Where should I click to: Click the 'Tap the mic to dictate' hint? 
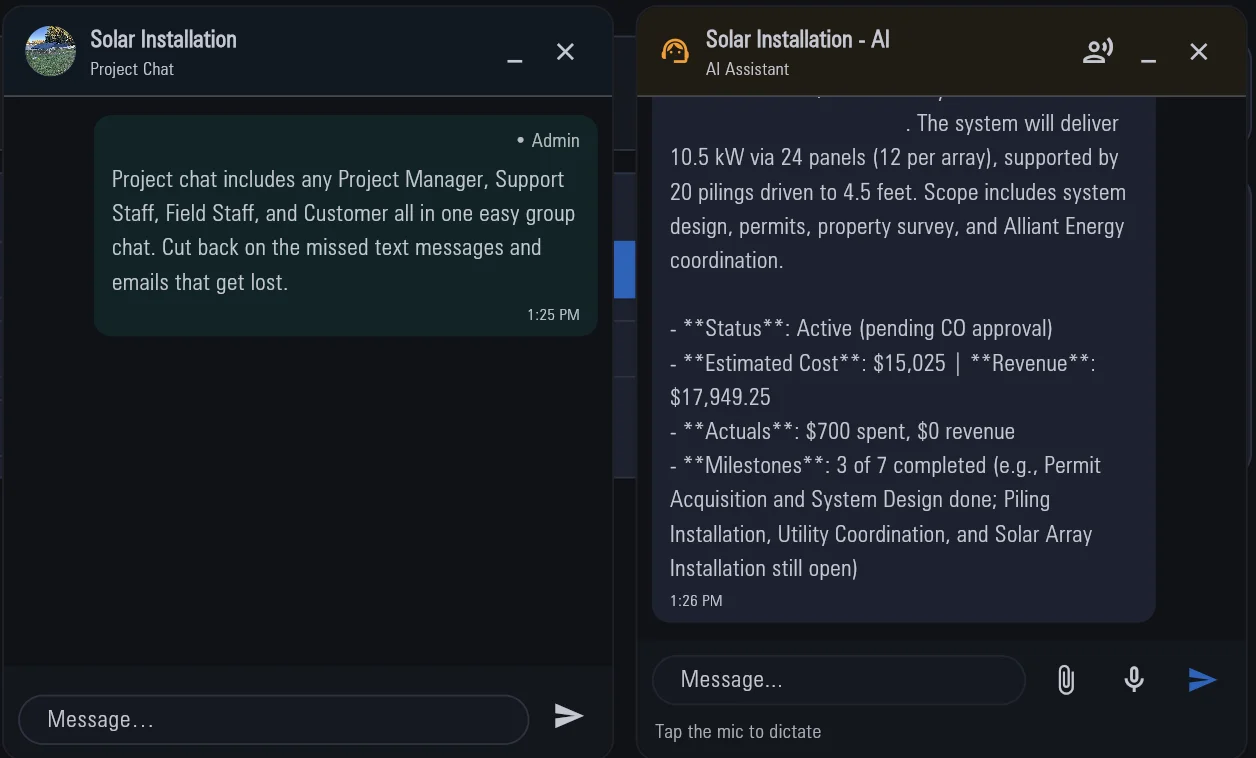tap(738, 731)
